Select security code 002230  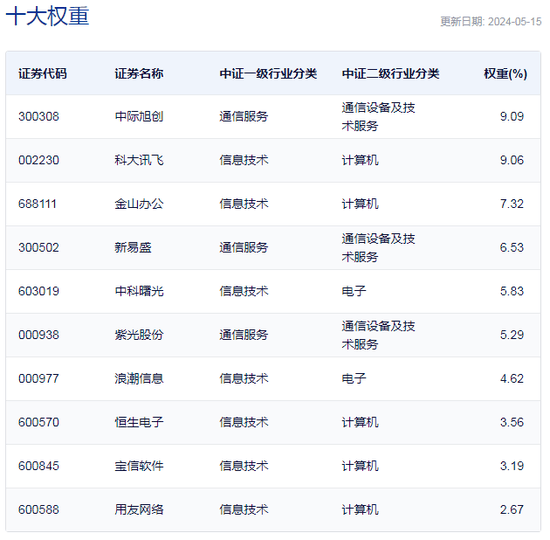pos(39,160)
